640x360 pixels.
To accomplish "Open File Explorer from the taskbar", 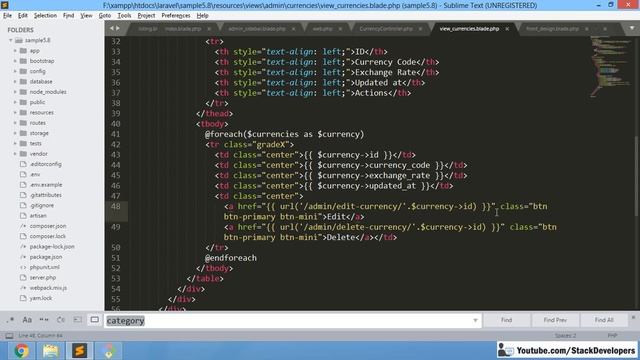I will 51,351.
